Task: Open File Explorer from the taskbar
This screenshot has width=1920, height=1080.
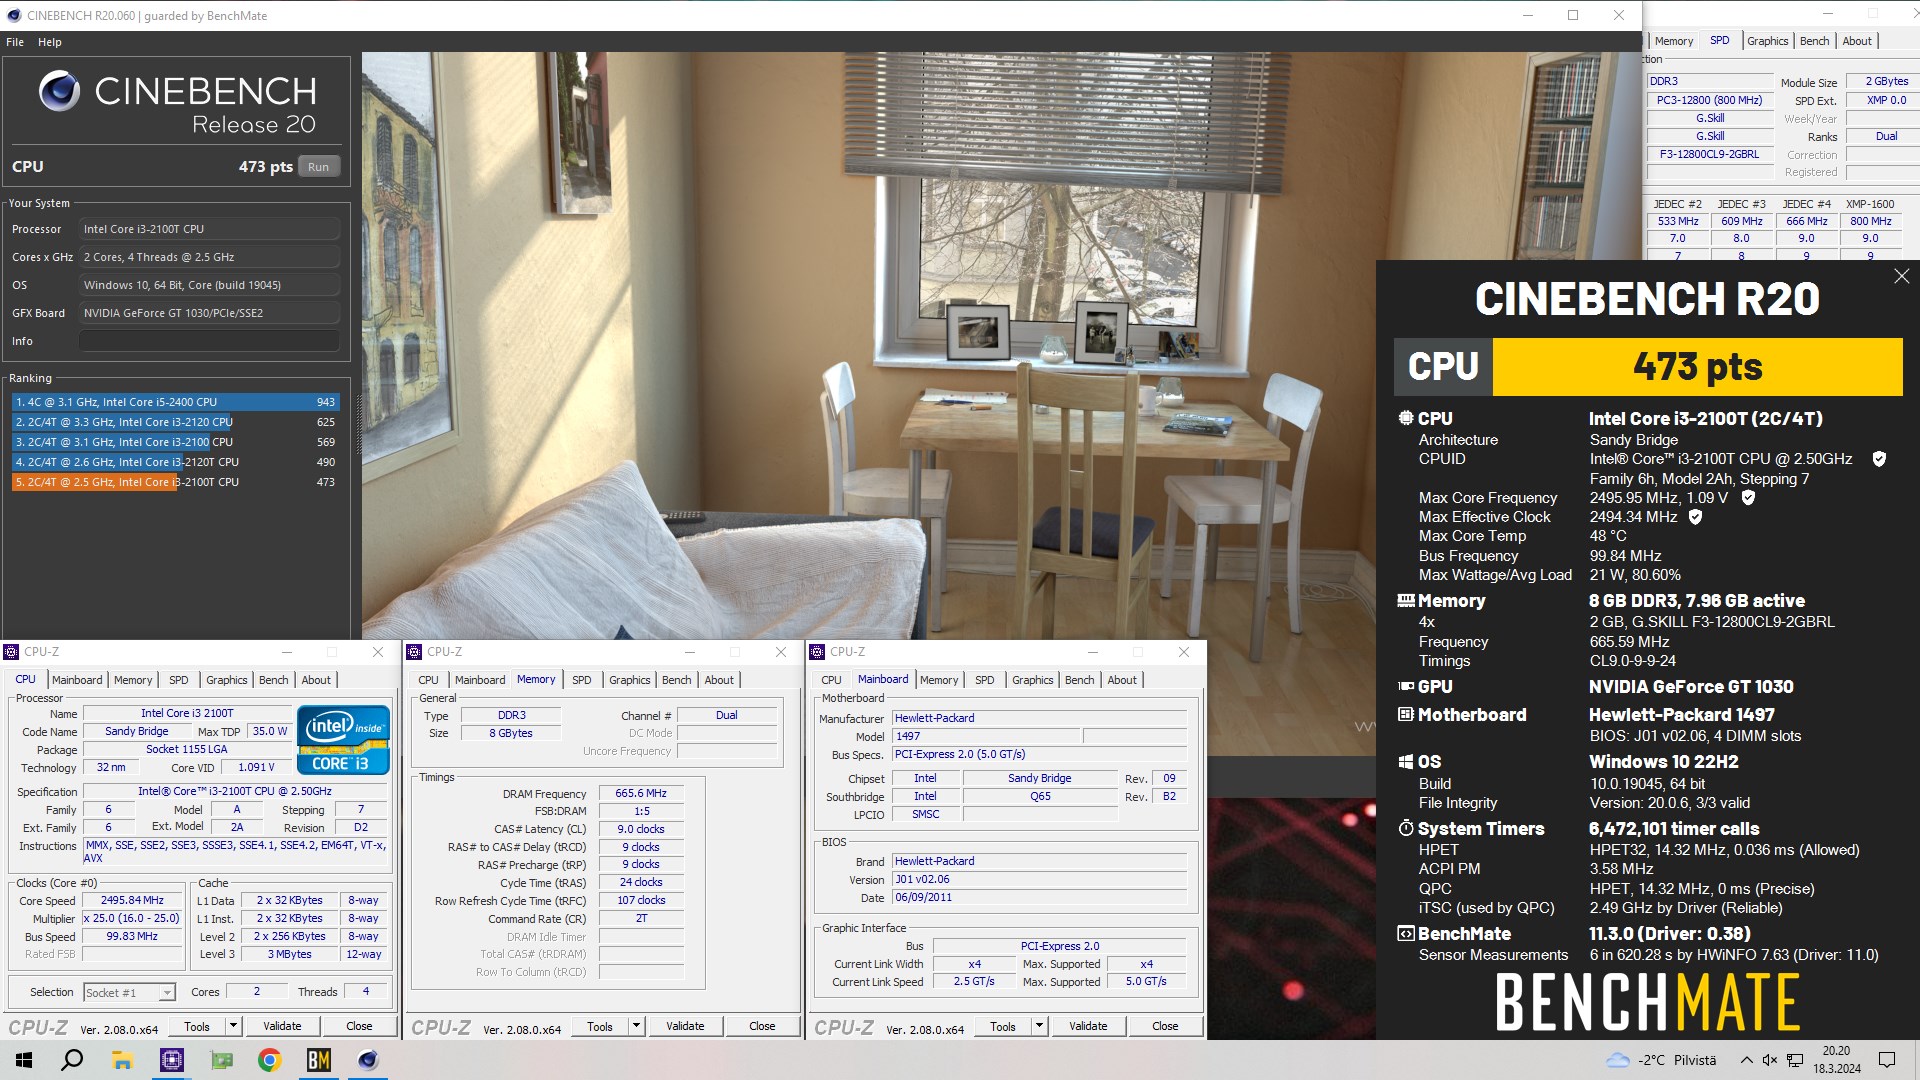Action: 122,1060
